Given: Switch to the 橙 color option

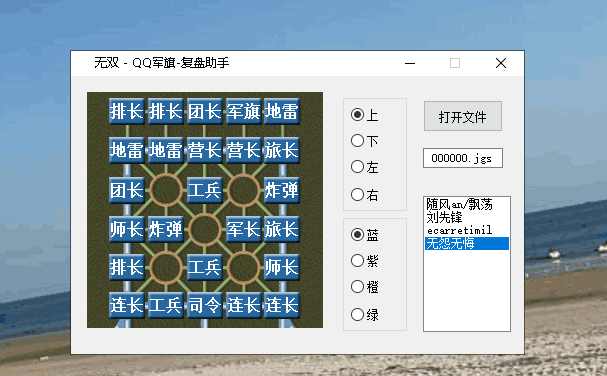Looking at the screenshot, I should point(364,287).
